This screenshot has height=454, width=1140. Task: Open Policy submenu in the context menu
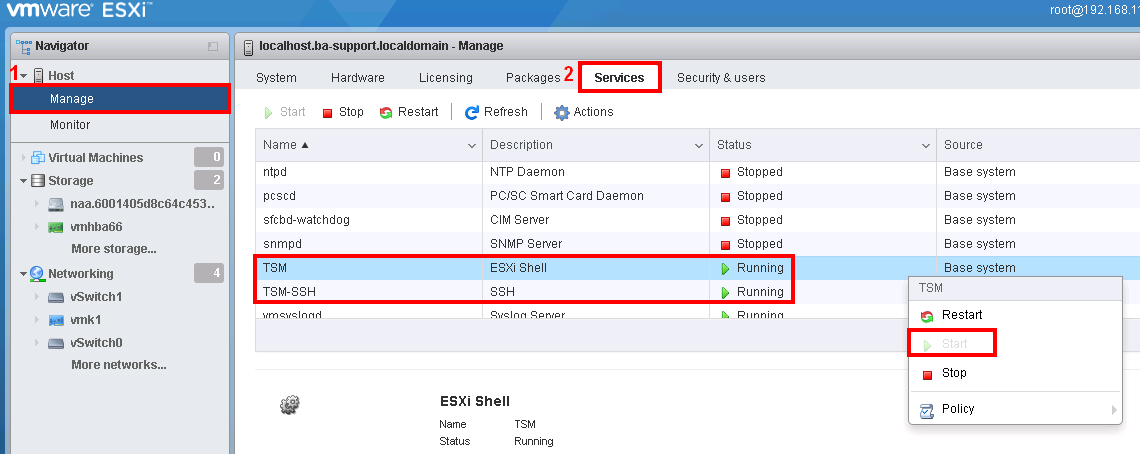click(957, 409)
